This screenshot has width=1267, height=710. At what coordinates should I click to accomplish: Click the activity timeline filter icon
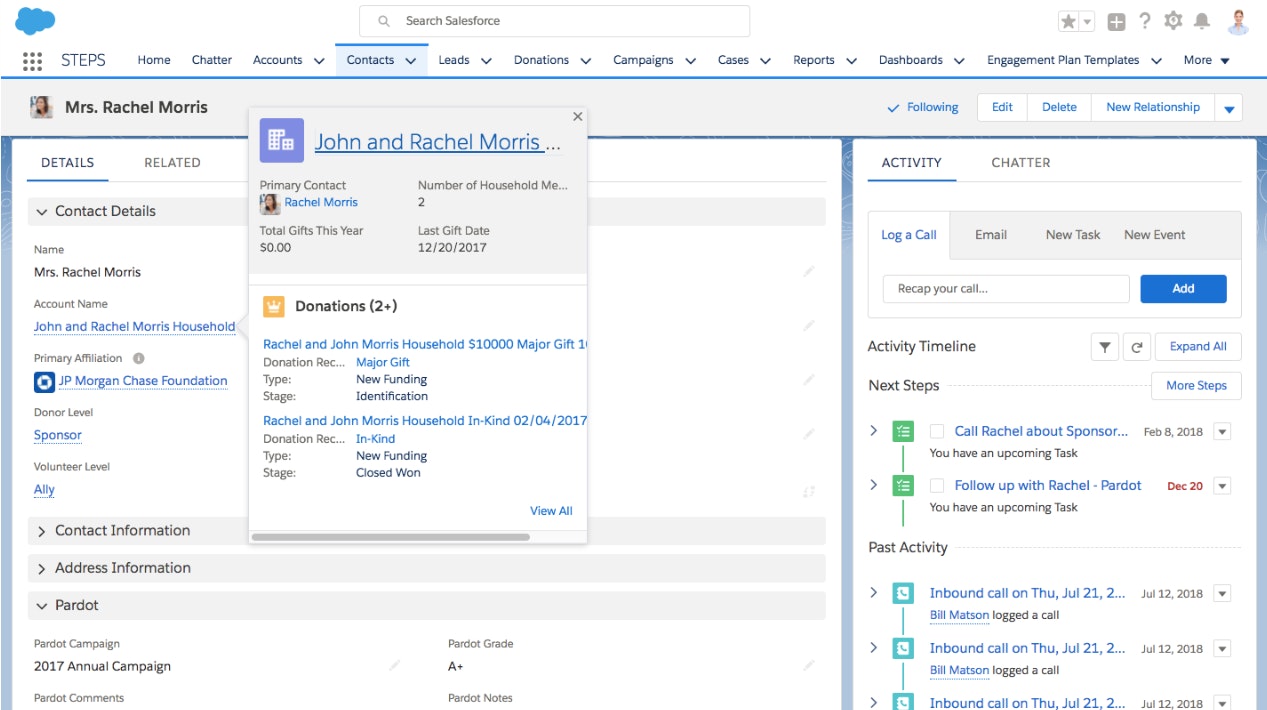[x=1105, y=347]
